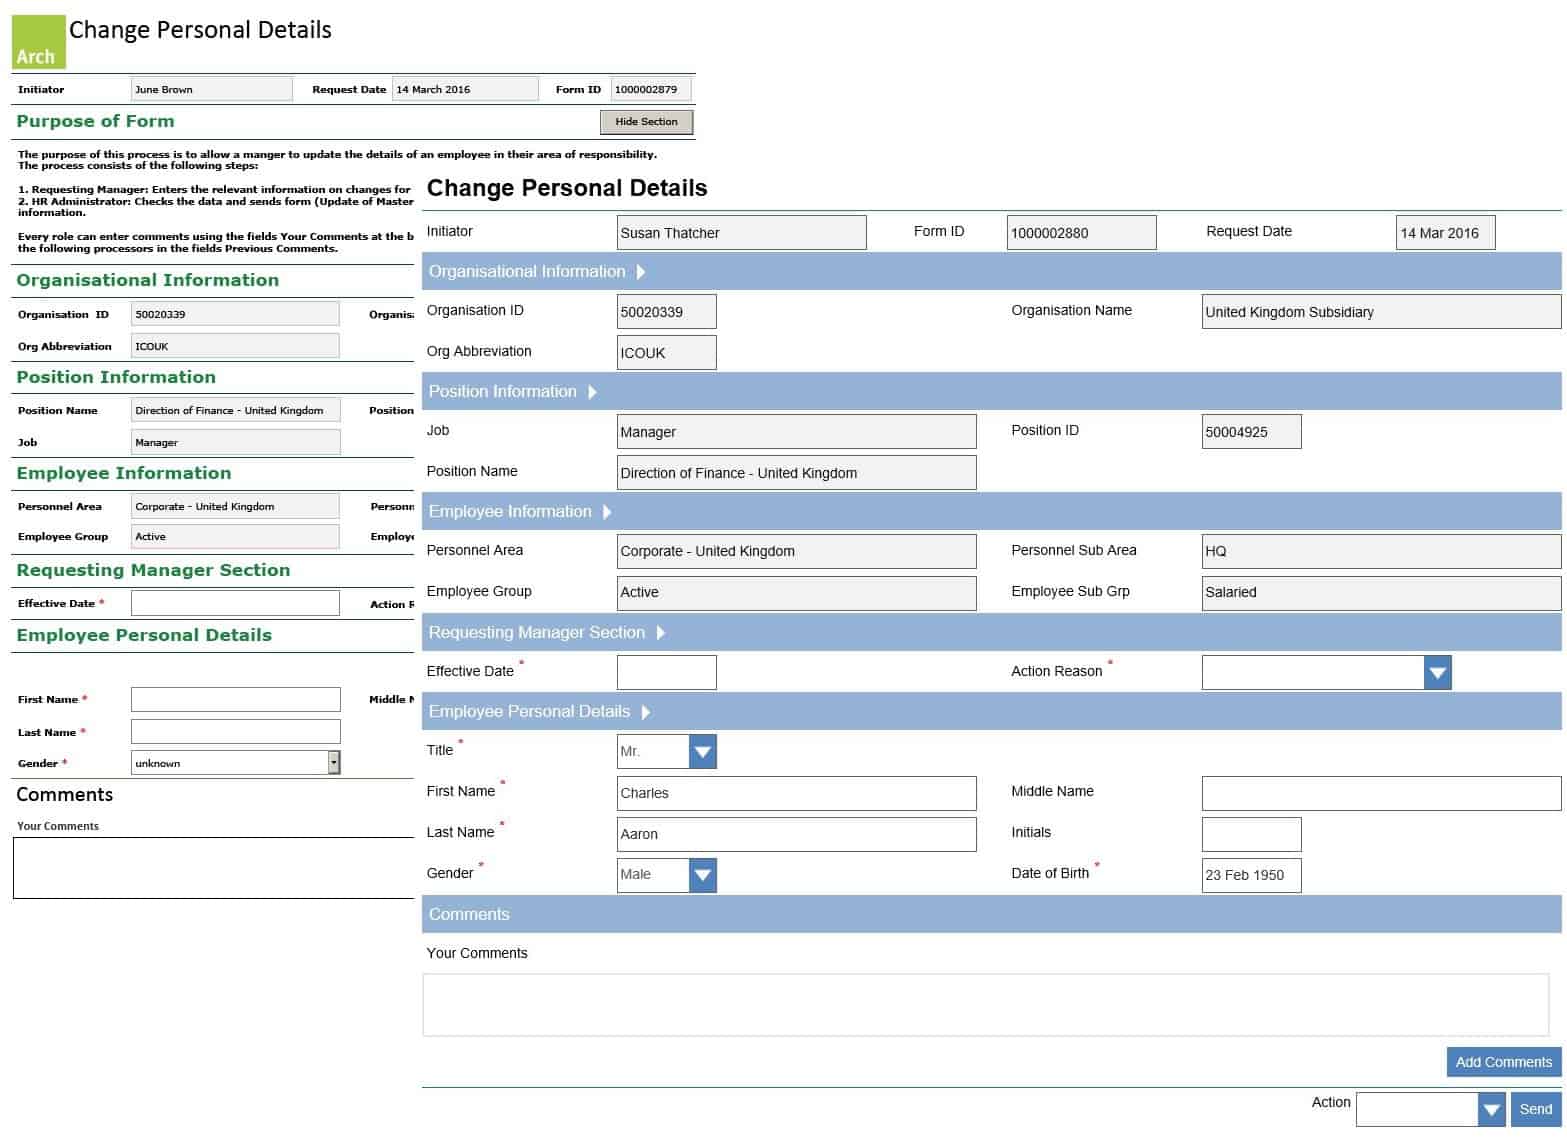The image size is (1567, 1140).
Task: Click the ICOUK field in old form
Action: click(235, 346)
